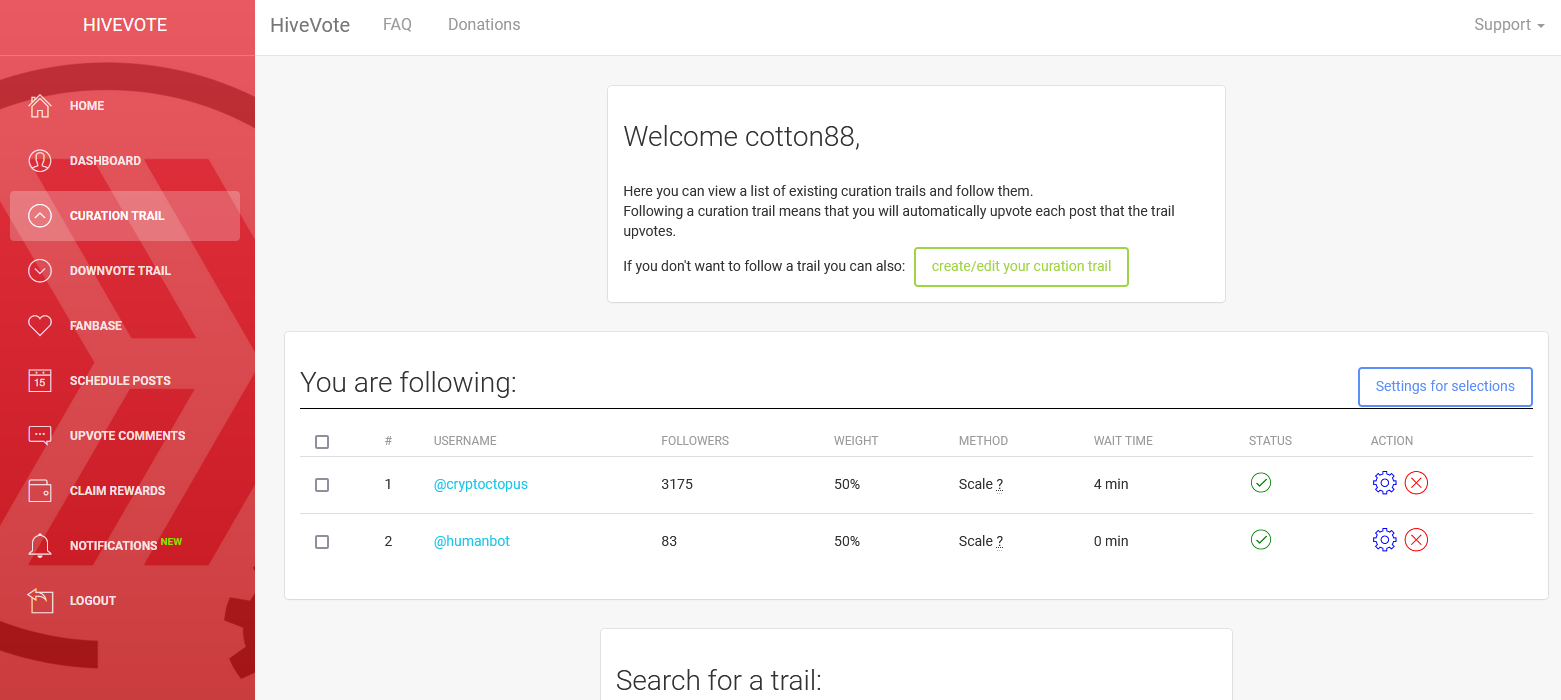Click the Dashboard user icon

point(40,161)
